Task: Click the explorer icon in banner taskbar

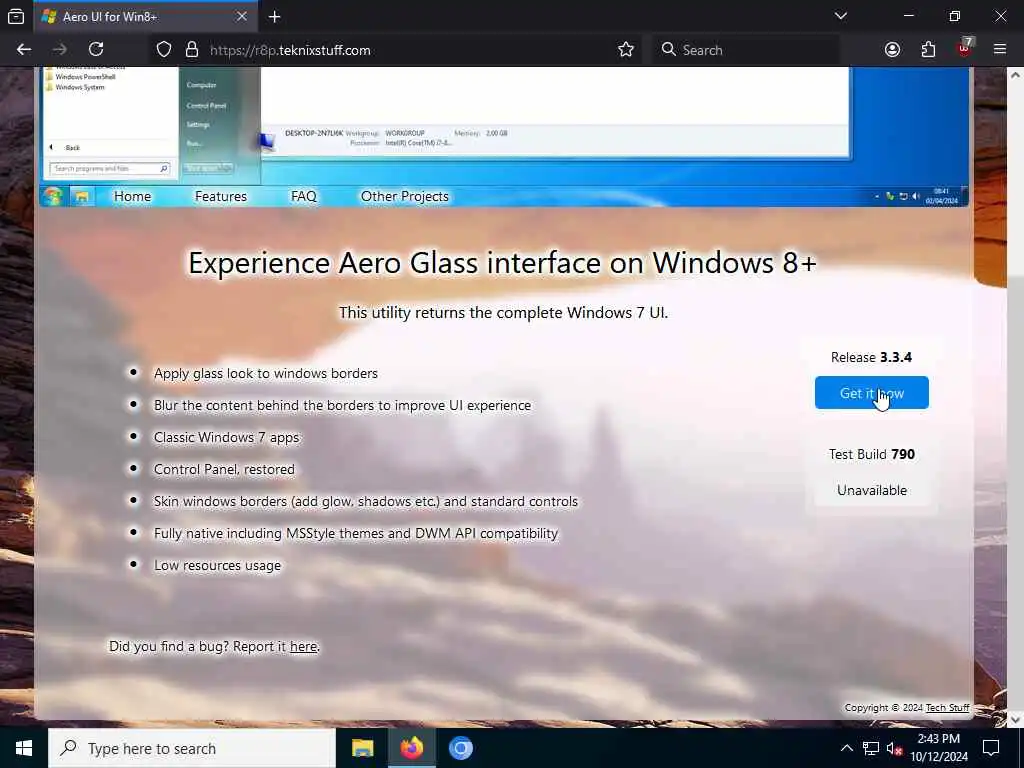Action: [x=82, y=197]
